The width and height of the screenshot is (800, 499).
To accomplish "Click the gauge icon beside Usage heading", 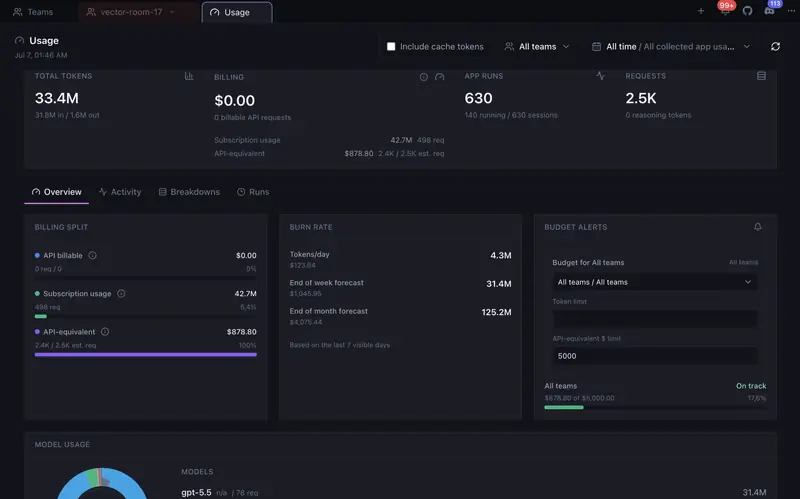I will (x=19, y=40).
